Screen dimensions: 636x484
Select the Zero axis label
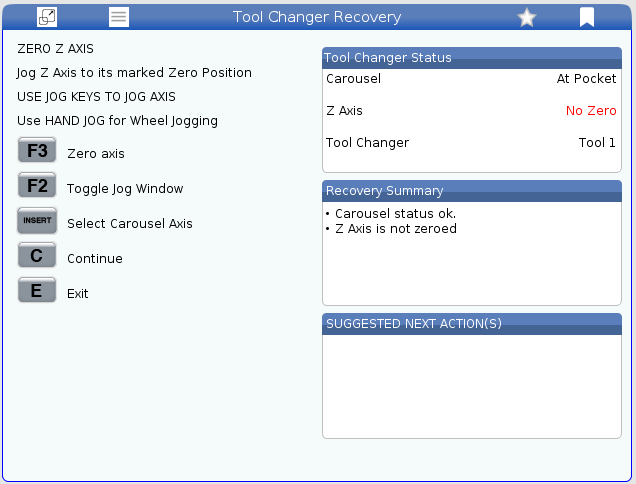point(96,154)
